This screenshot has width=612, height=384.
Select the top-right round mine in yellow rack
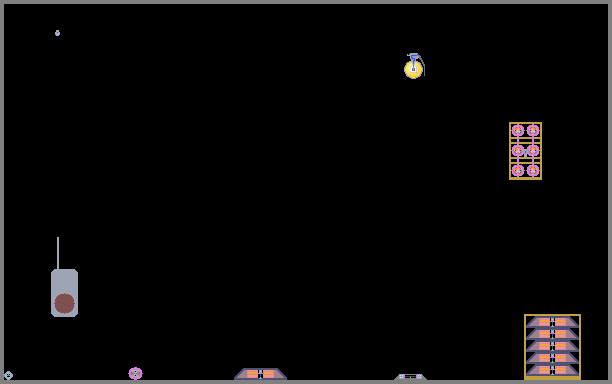click(x=533, y=130)
